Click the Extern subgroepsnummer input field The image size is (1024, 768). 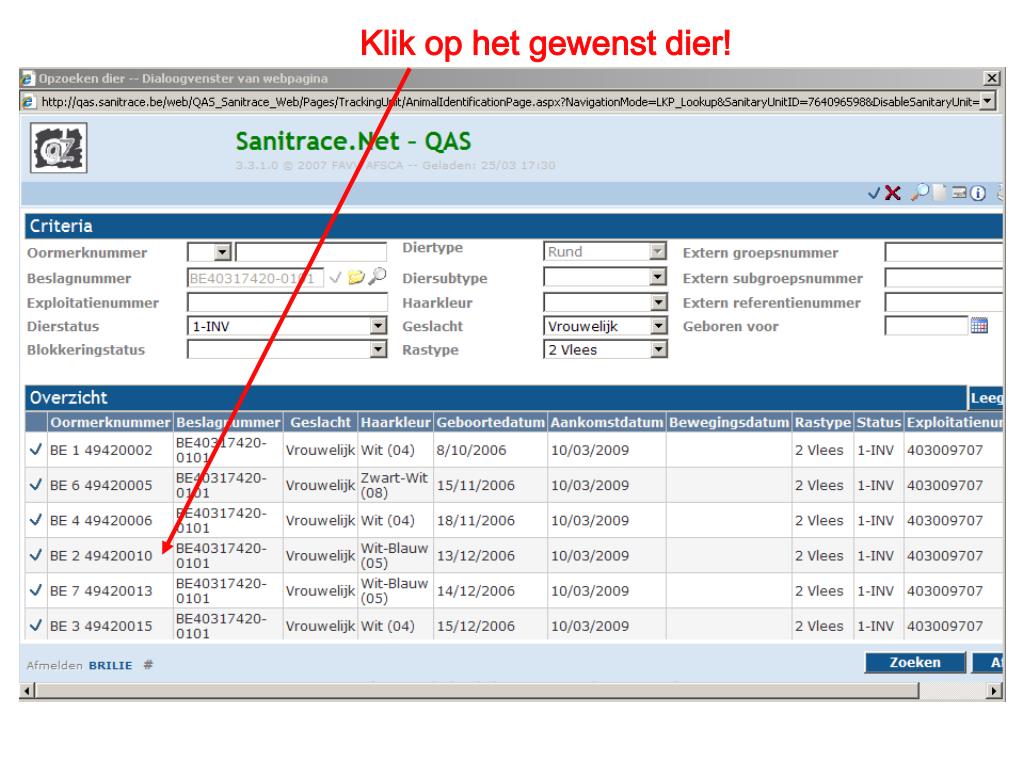pyautogui.click(x=944, y=278)
